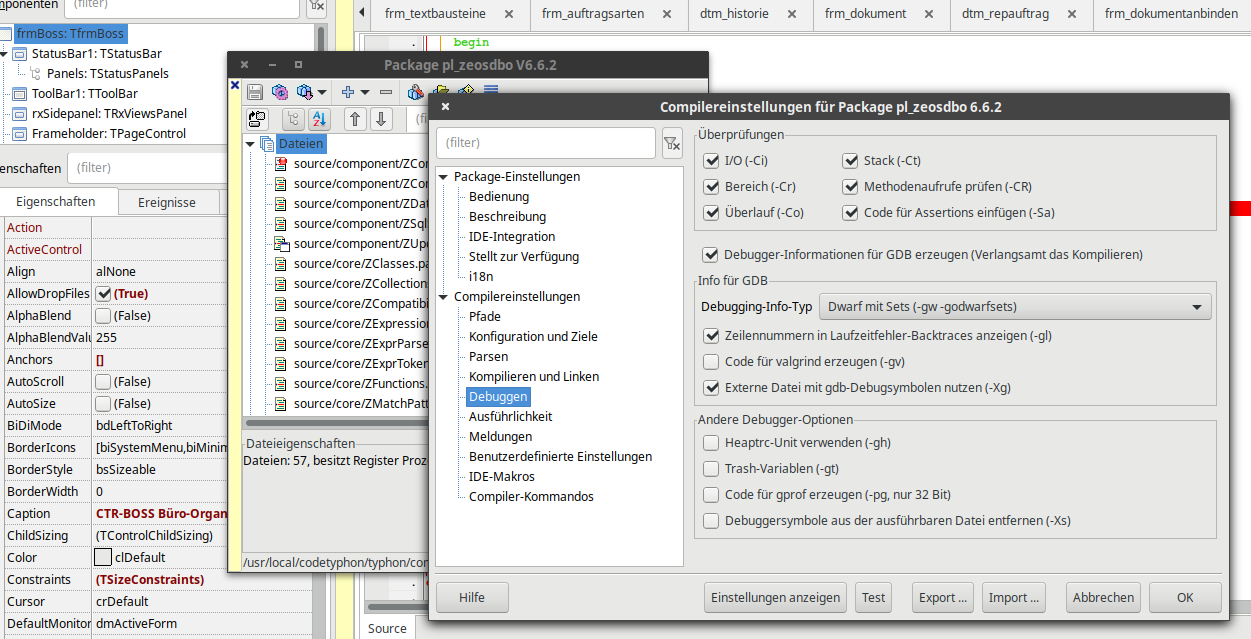Toggle alphabetical A-Z sort button

[319, 120]
